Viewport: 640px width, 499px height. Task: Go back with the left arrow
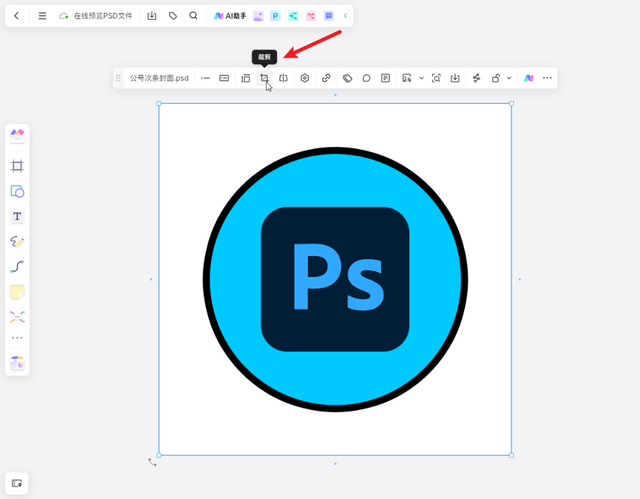tap(16, 16)
